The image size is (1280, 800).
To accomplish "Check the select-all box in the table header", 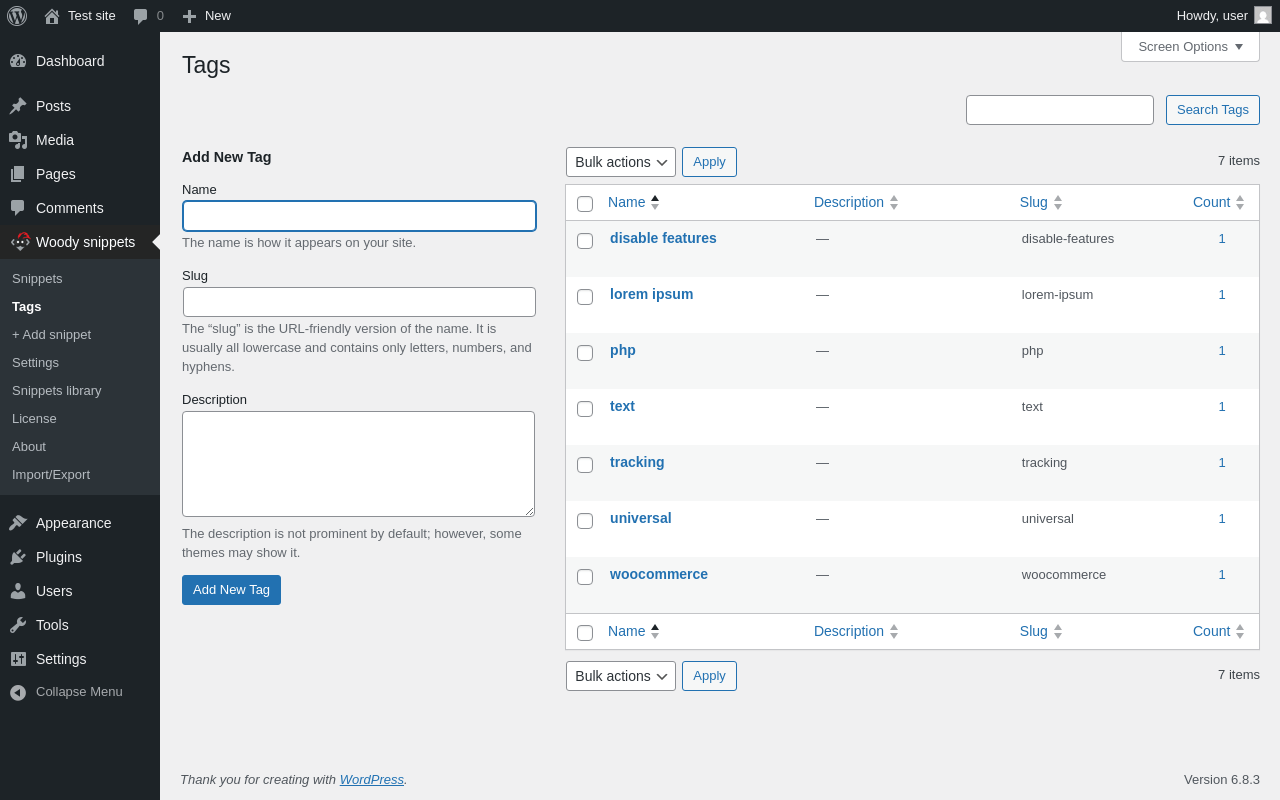I will [585, 204].
